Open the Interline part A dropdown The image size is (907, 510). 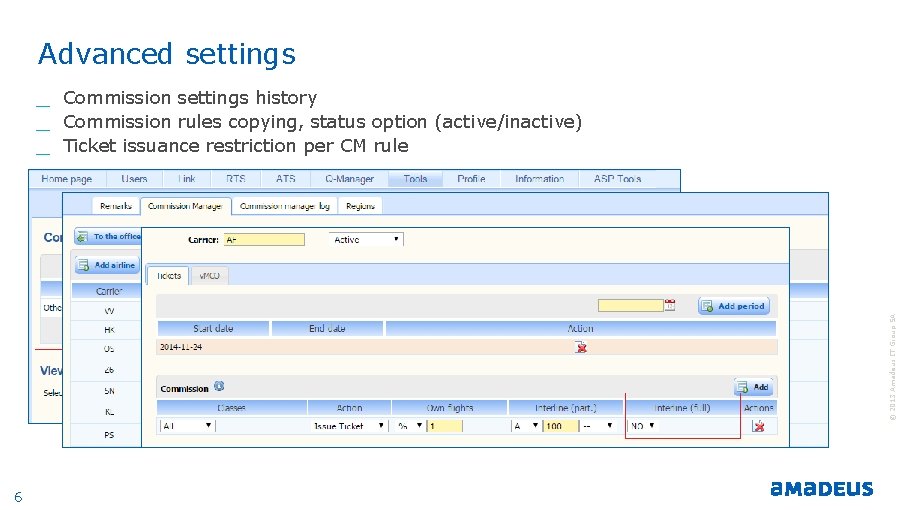[526, 426]
